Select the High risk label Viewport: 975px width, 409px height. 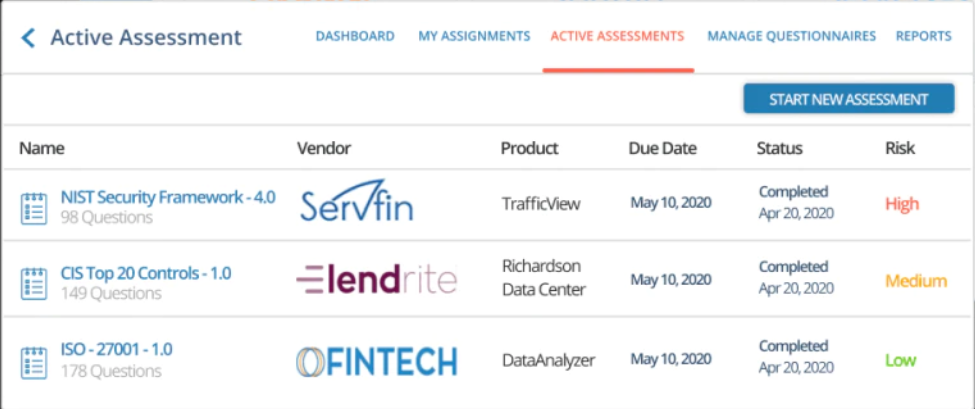point(902,204)
